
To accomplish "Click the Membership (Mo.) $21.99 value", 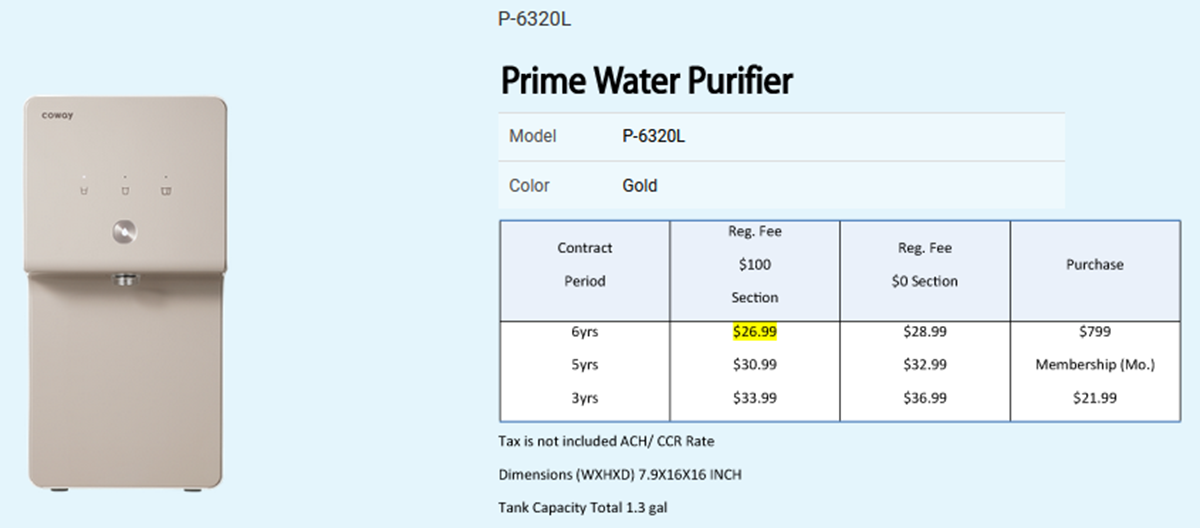I will [1095, 398].
